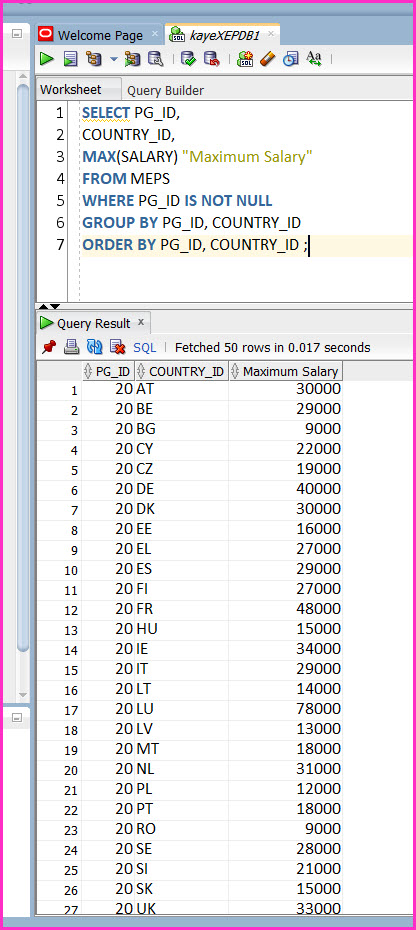Open an Unshared SQL Worksheet
Image resolution: width=416 pixels, height=930 pixels.
(245, 58)
